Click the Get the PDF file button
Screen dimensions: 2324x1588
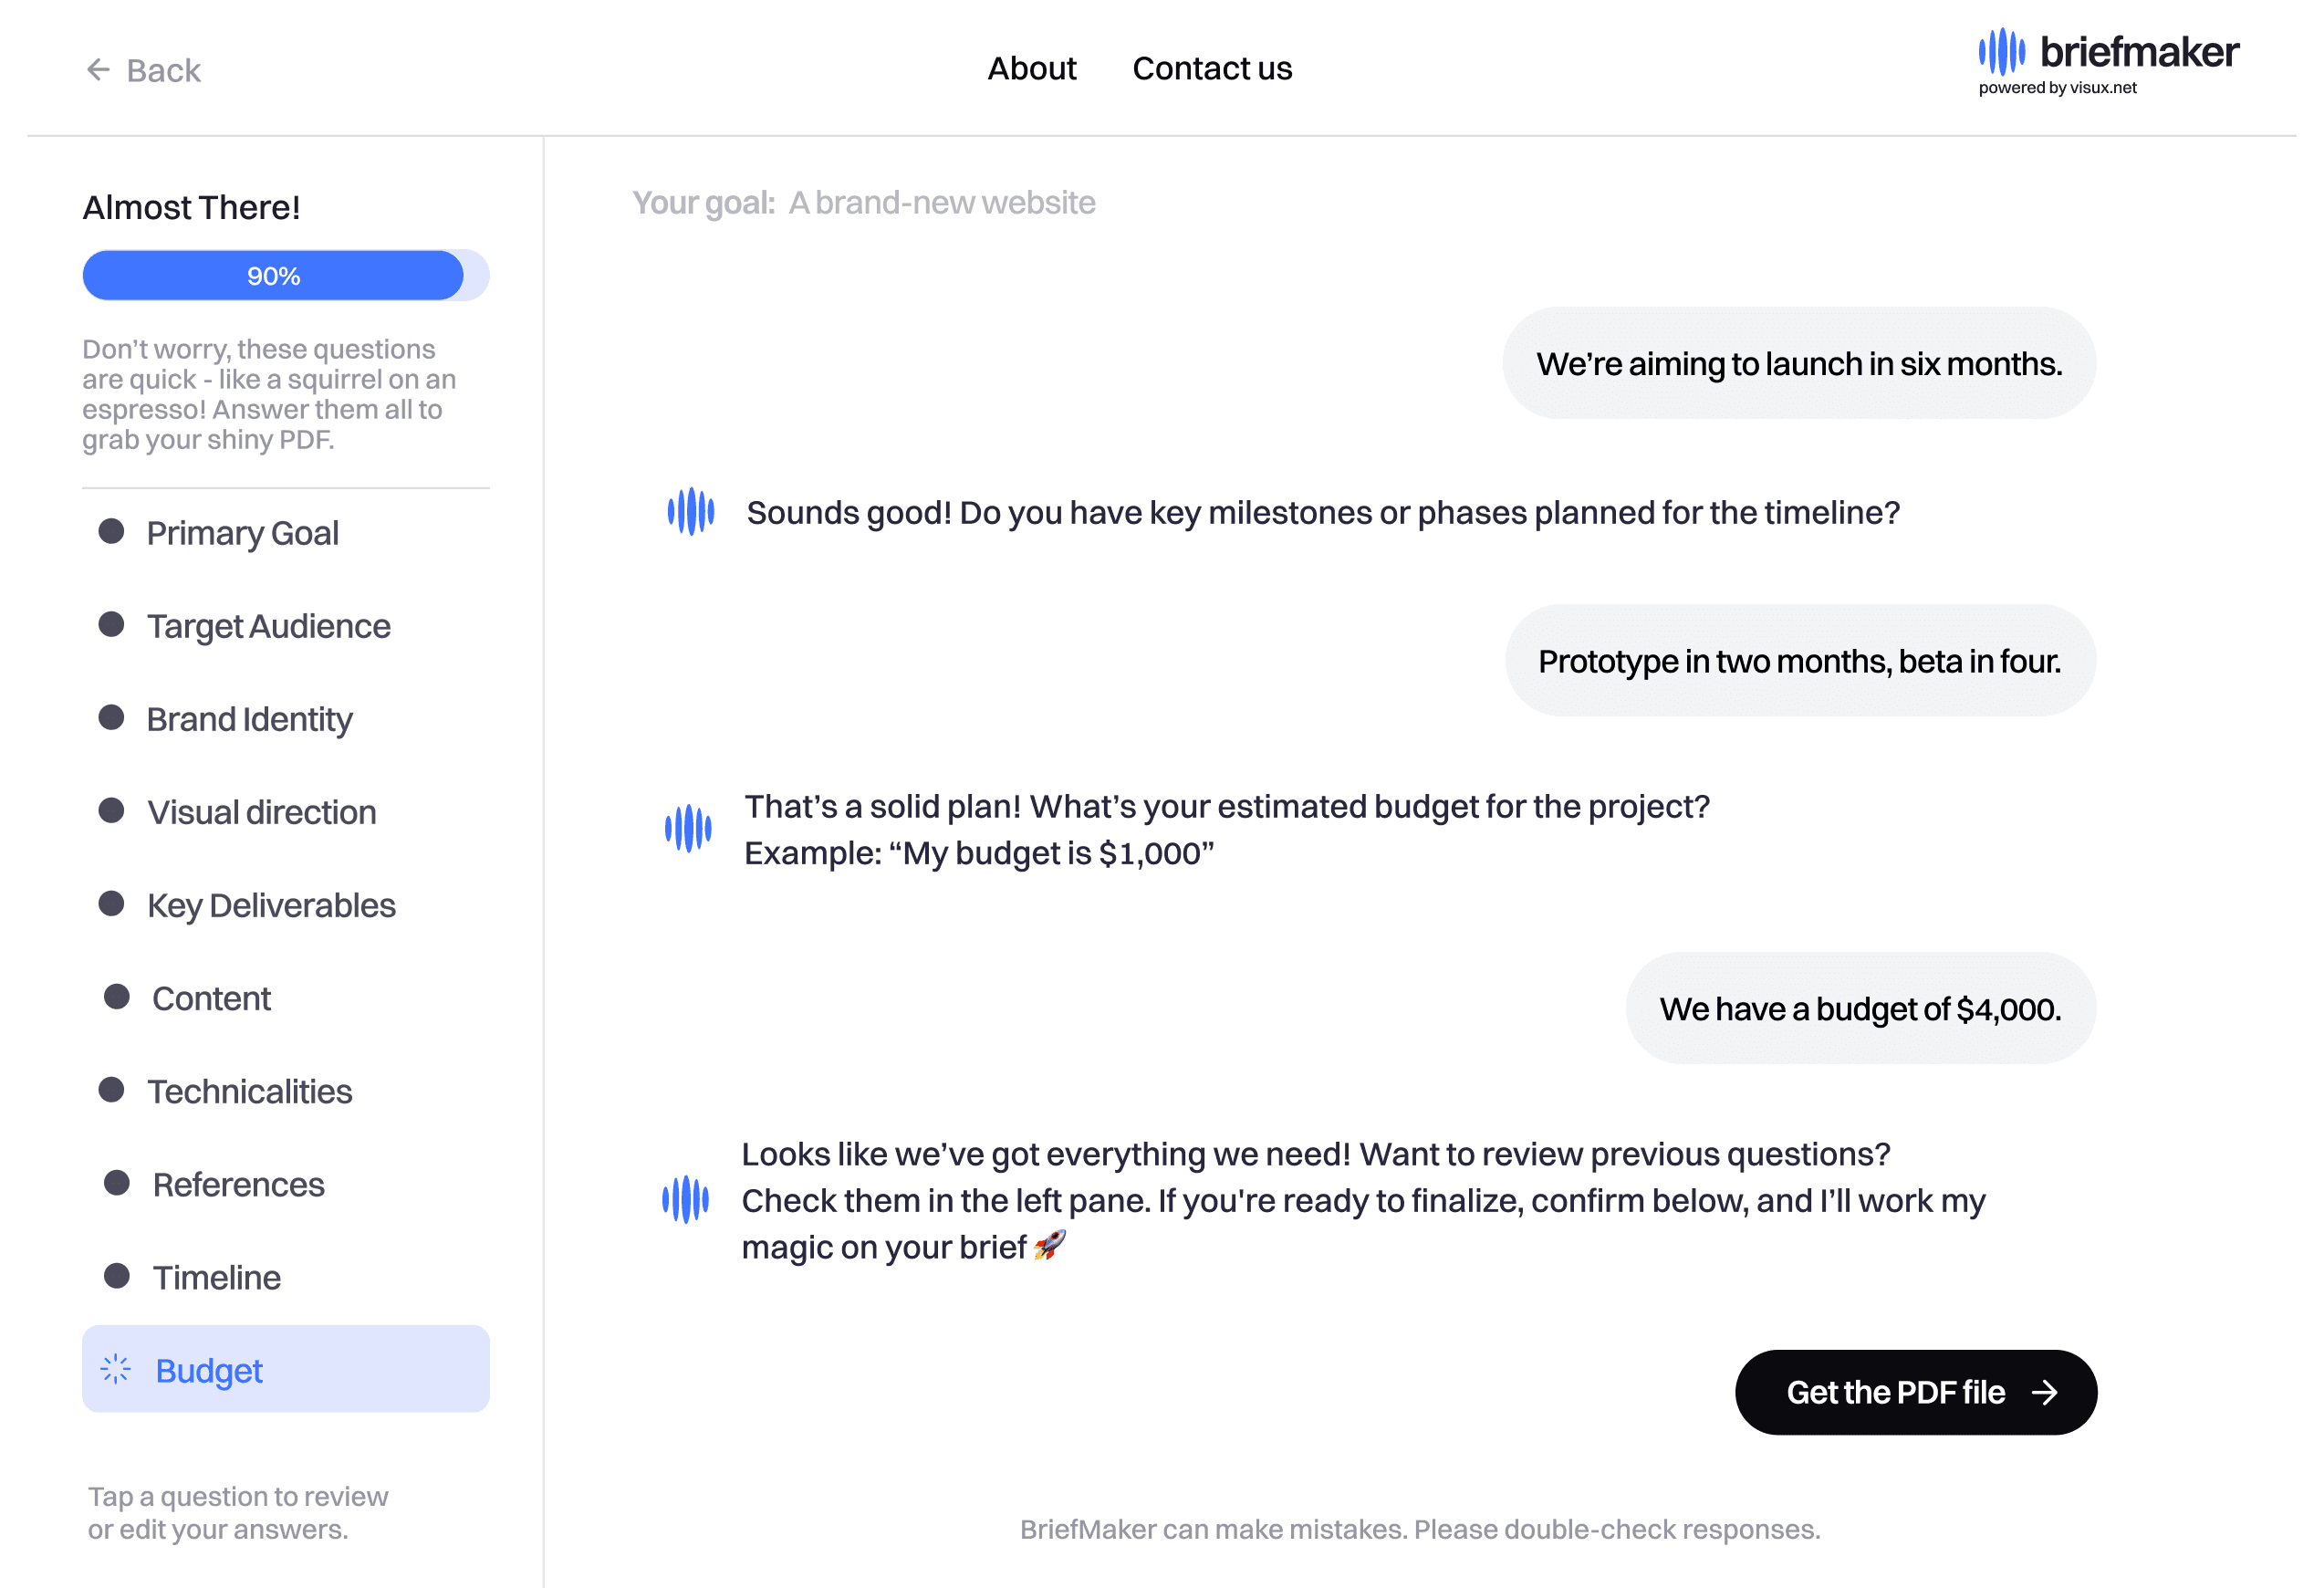click(1915, 1393)
